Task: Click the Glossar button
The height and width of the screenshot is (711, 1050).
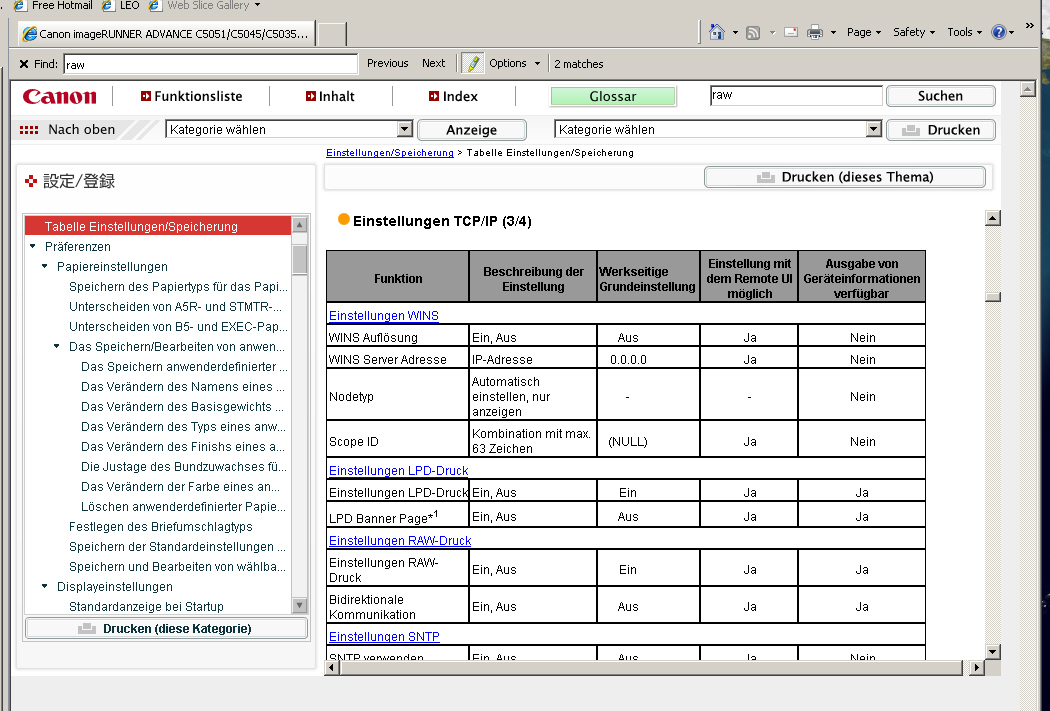Action: 613,96
